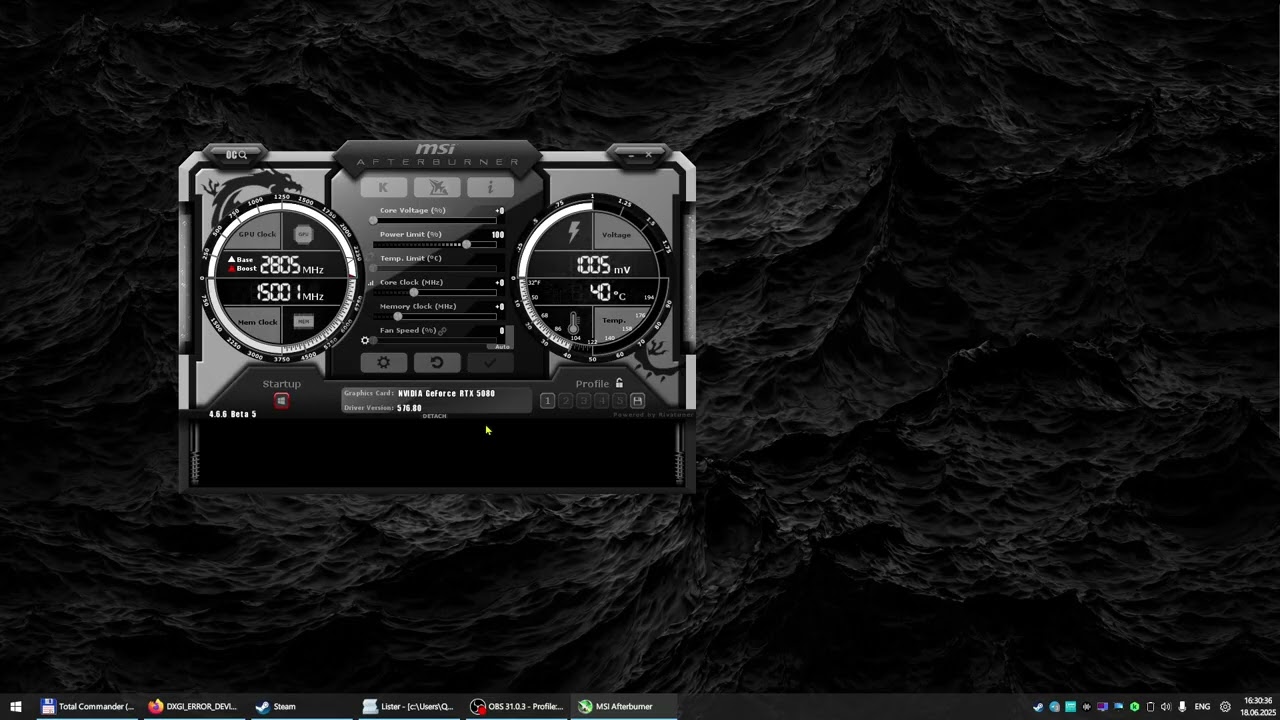This screenshot has width=1280, height=720.
Task: Switch to OBS 31.0.3 in taskbar
Action: pyautogui.click(x=516, y=706)
